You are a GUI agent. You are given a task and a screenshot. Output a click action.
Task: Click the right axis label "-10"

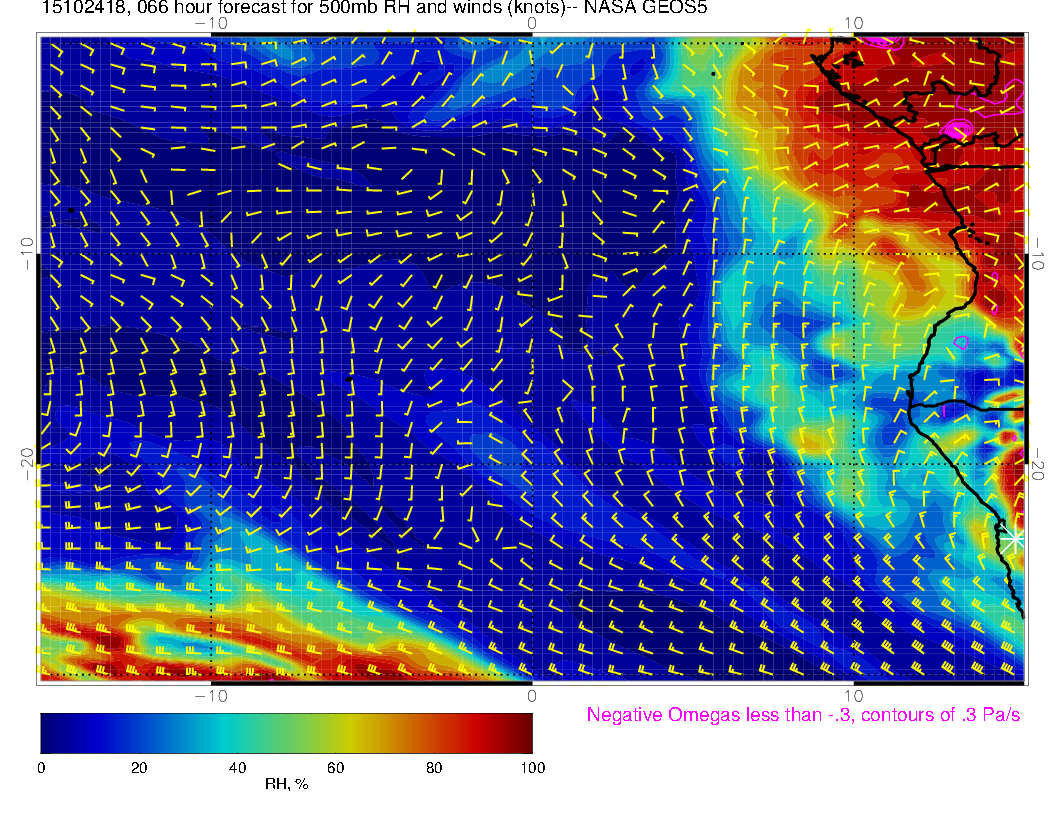(1038, 253)
